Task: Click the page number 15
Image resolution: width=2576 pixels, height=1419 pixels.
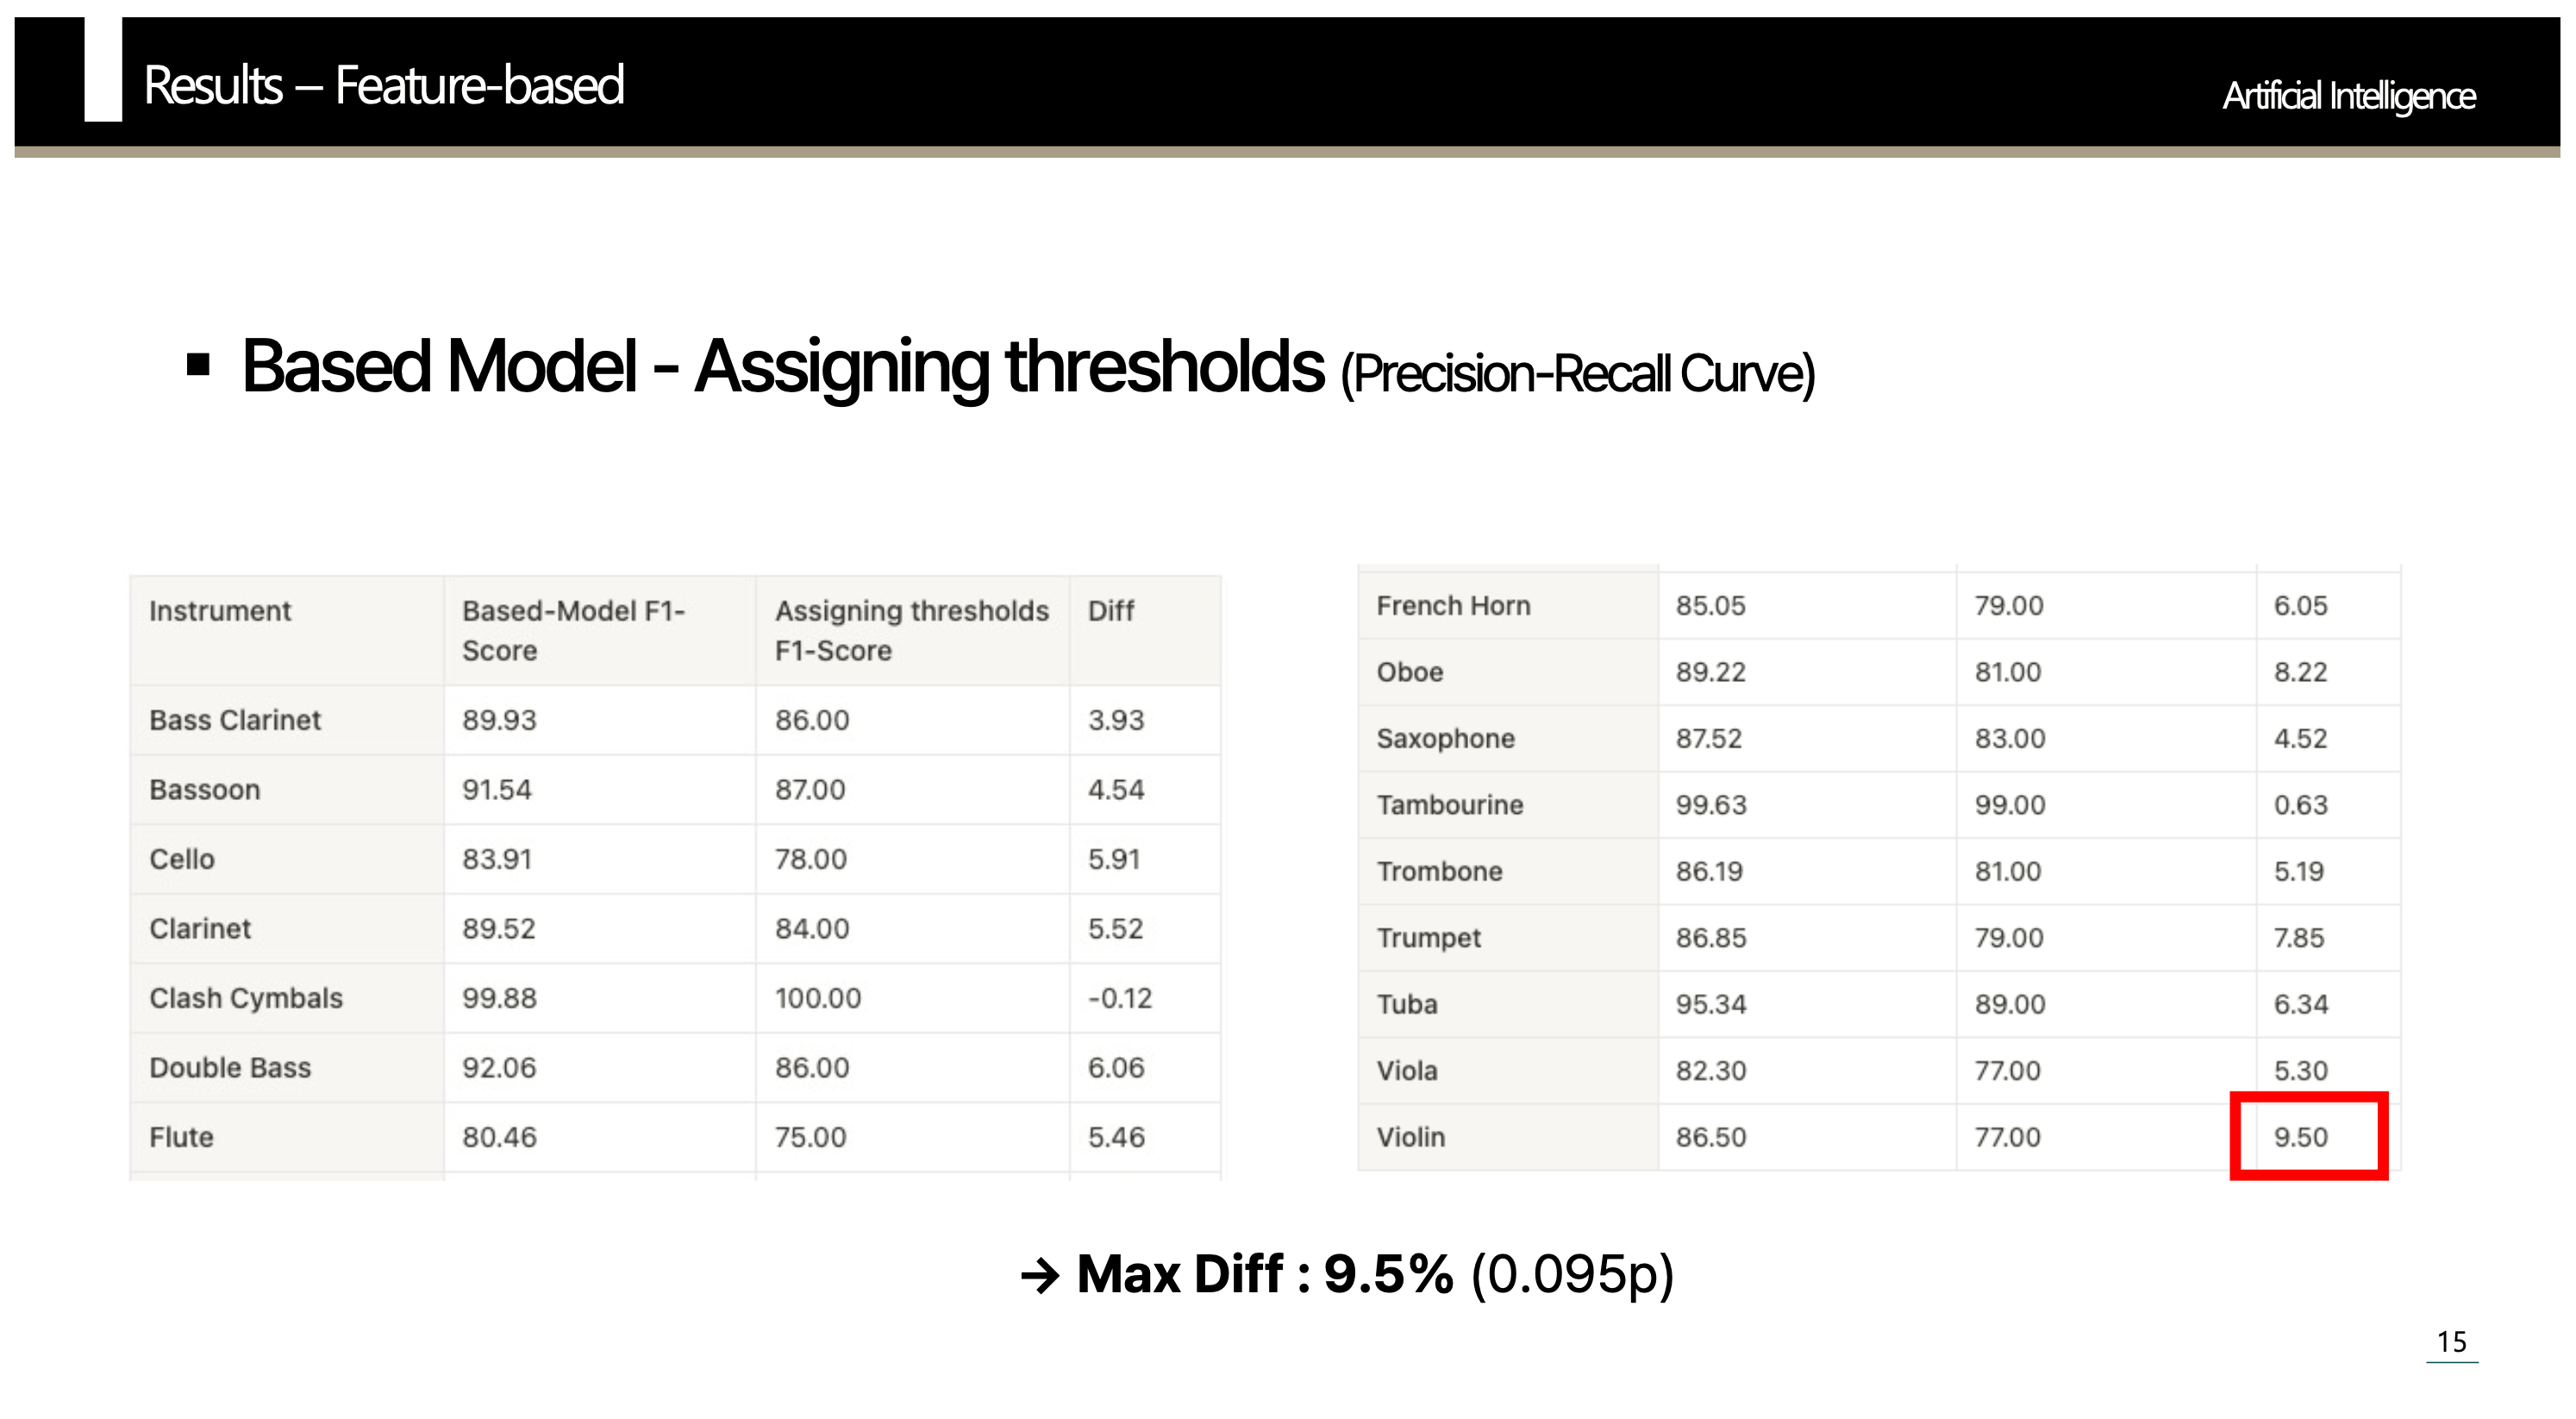Action: 2451,1341
